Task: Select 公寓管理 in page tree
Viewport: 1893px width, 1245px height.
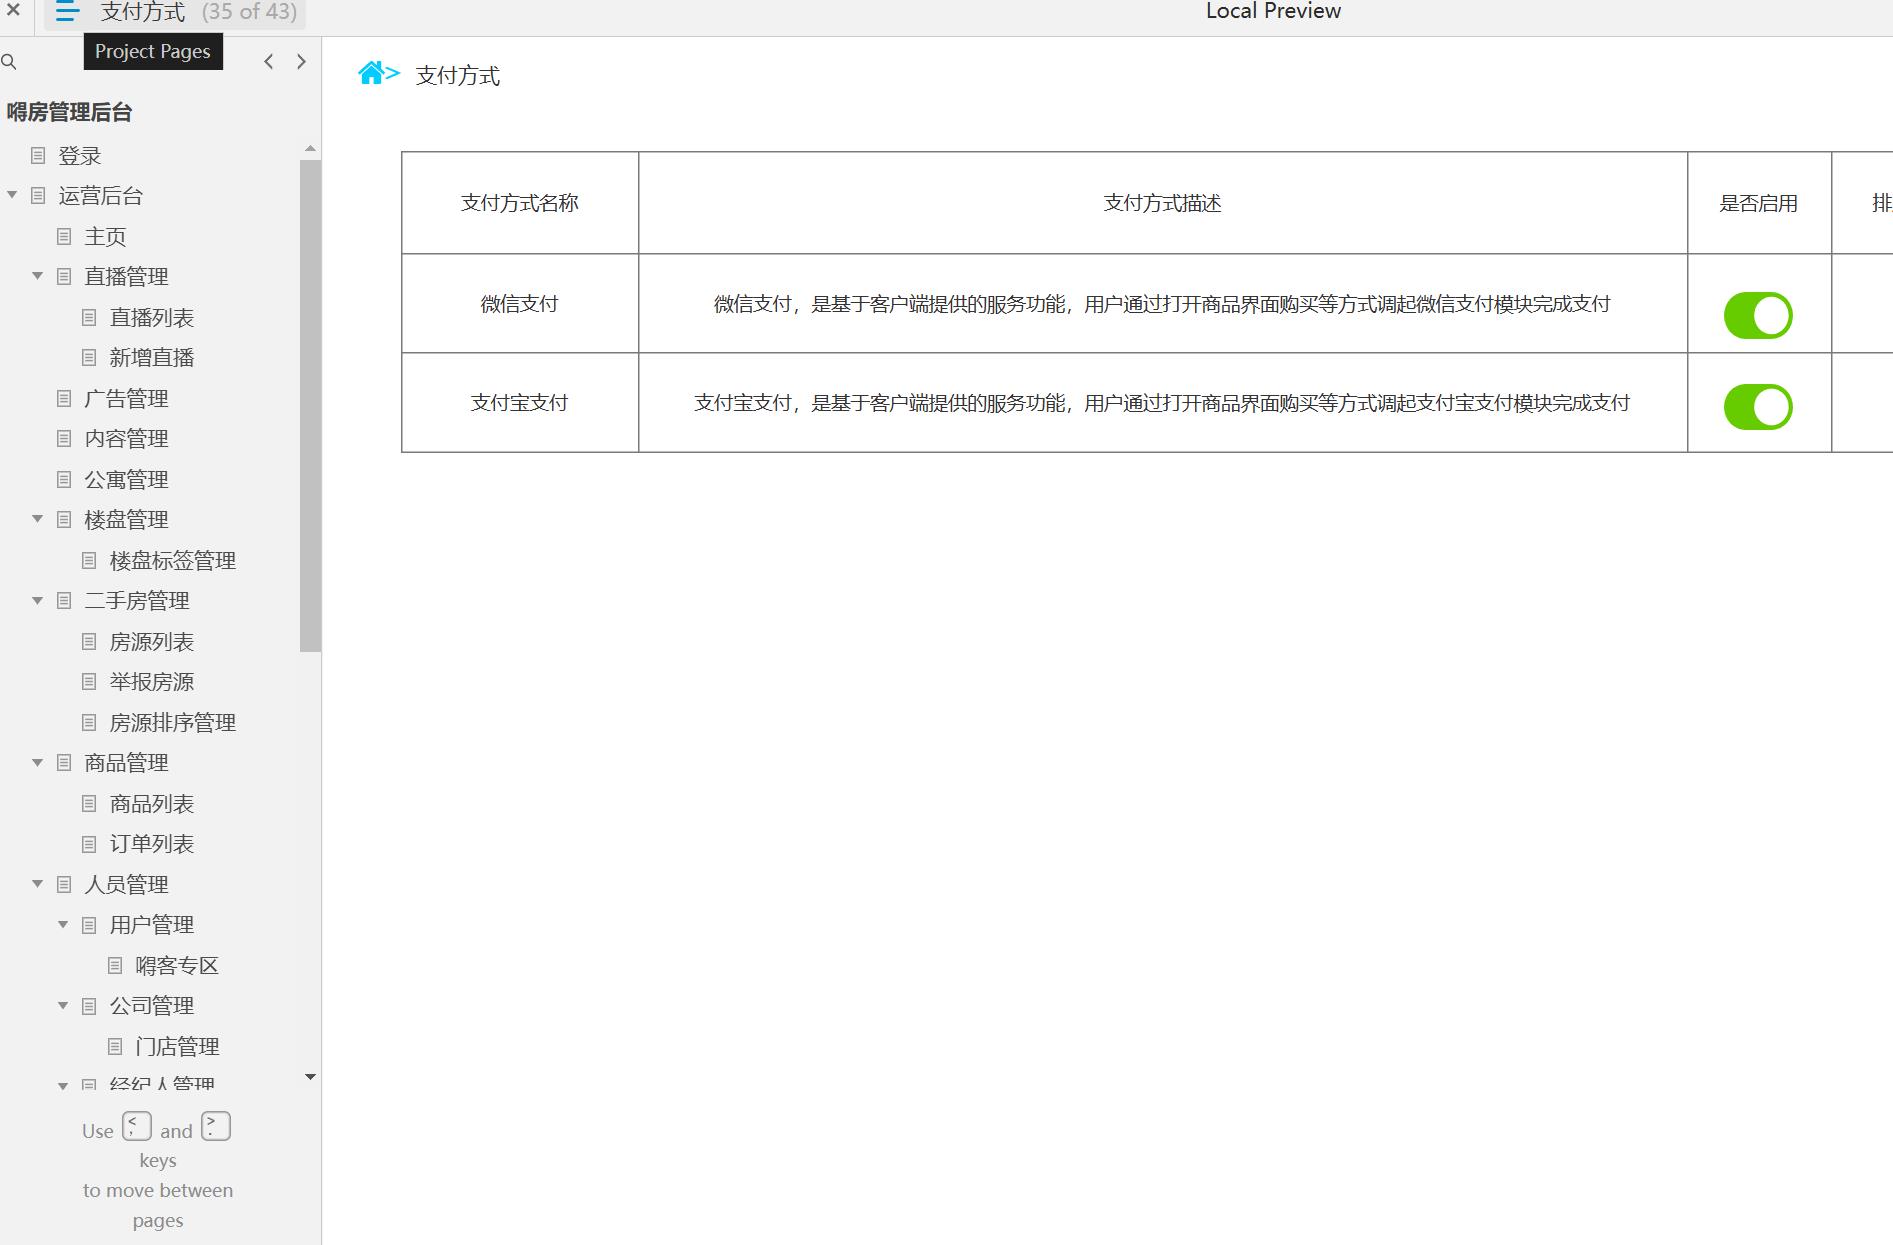Action: click(126, 479)
